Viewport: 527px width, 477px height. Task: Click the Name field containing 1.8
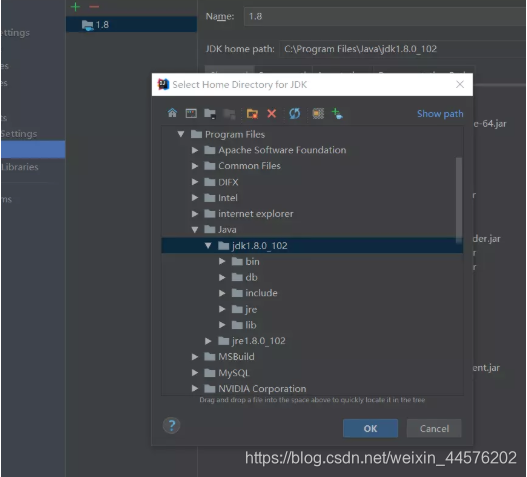pyautogui.click(x=385, y=16)
